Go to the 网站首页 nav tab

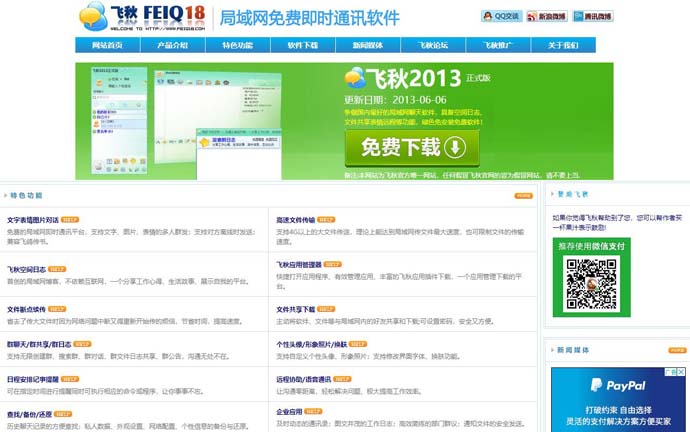(x=107, y=45)
